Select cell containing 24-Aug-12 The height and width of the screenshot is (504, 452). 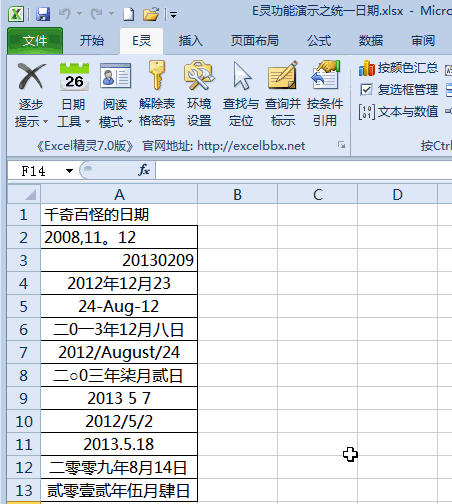pos(119,306)
